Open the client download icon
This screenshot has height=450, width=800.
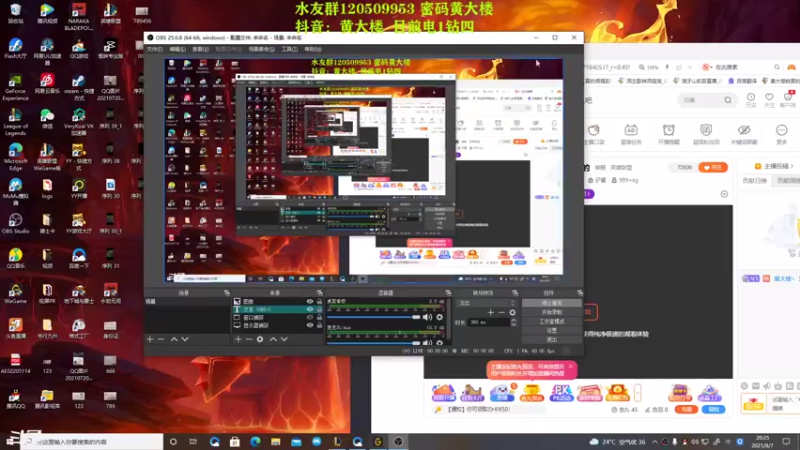click(x=788, y=99)
